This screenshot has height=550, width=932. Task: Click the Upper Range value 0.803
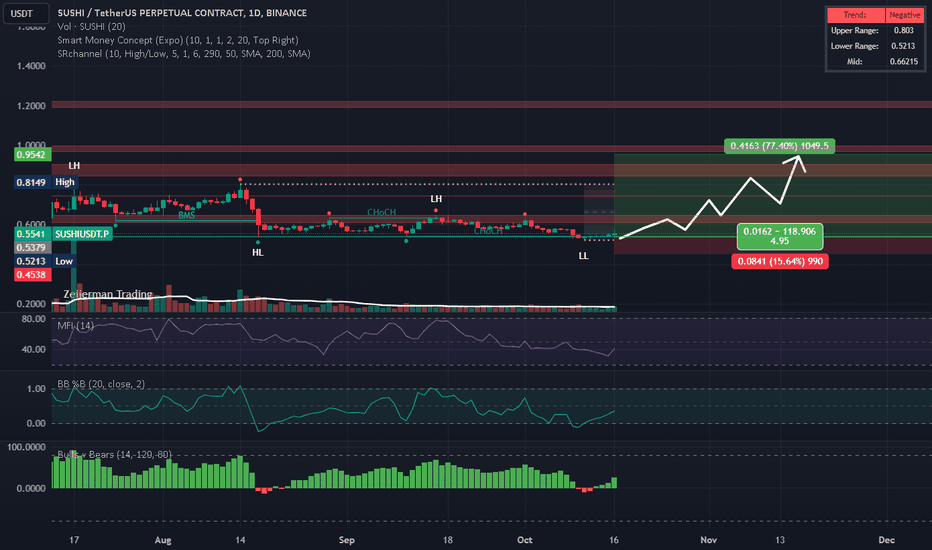[x=903, y=30]
